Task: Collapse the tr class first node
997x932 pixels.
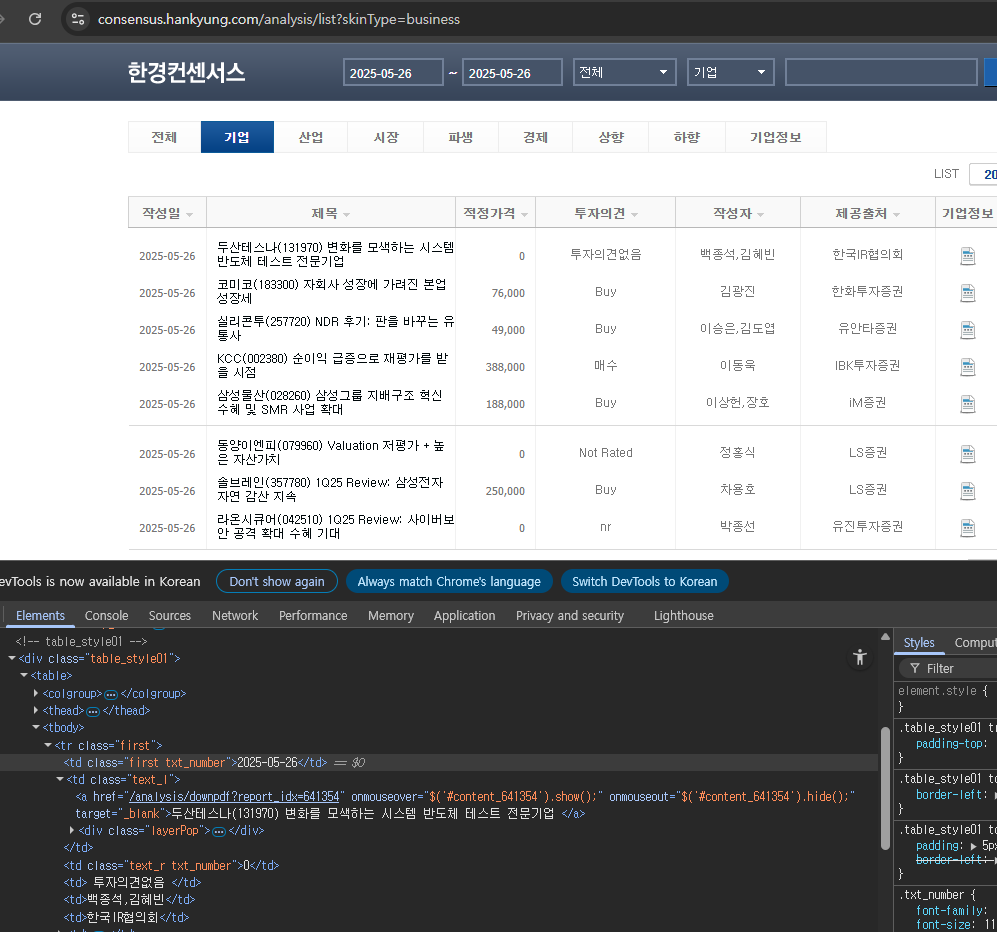Action: tap(48, 745)
